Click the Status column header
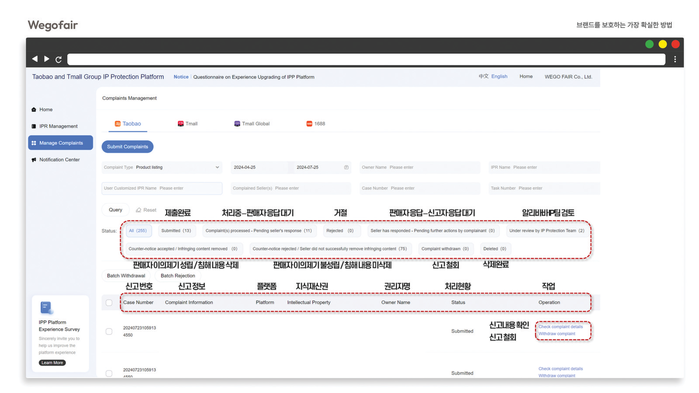The height and width of the screenshot is (393, 699). (458, 303)
